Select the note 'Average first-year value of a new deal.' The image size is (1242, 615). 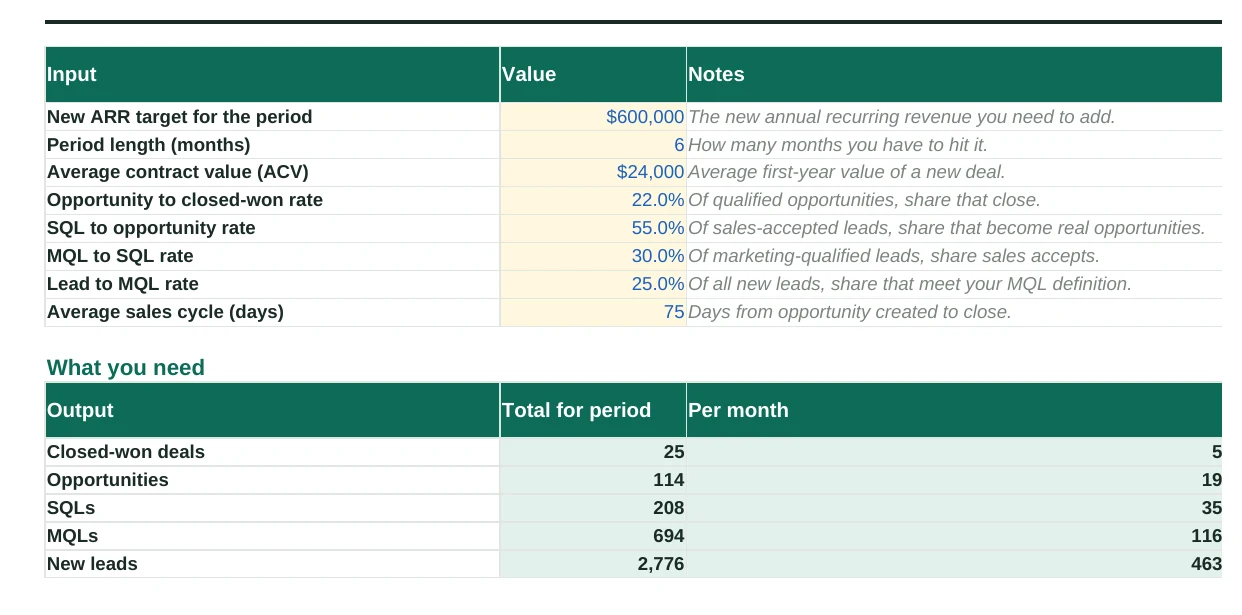847,172
